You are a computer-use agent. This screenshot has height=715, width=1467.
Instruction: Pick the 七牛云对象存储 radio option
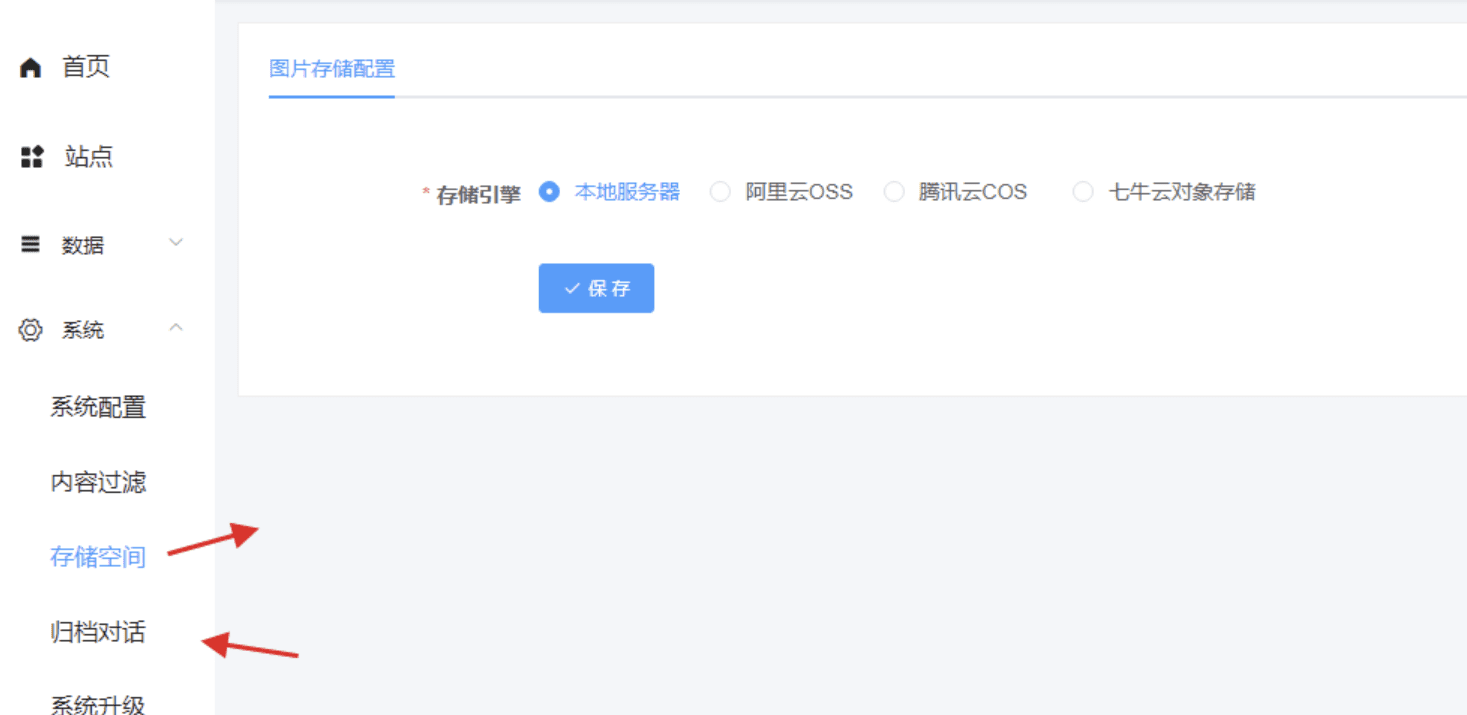[1083, 192]
